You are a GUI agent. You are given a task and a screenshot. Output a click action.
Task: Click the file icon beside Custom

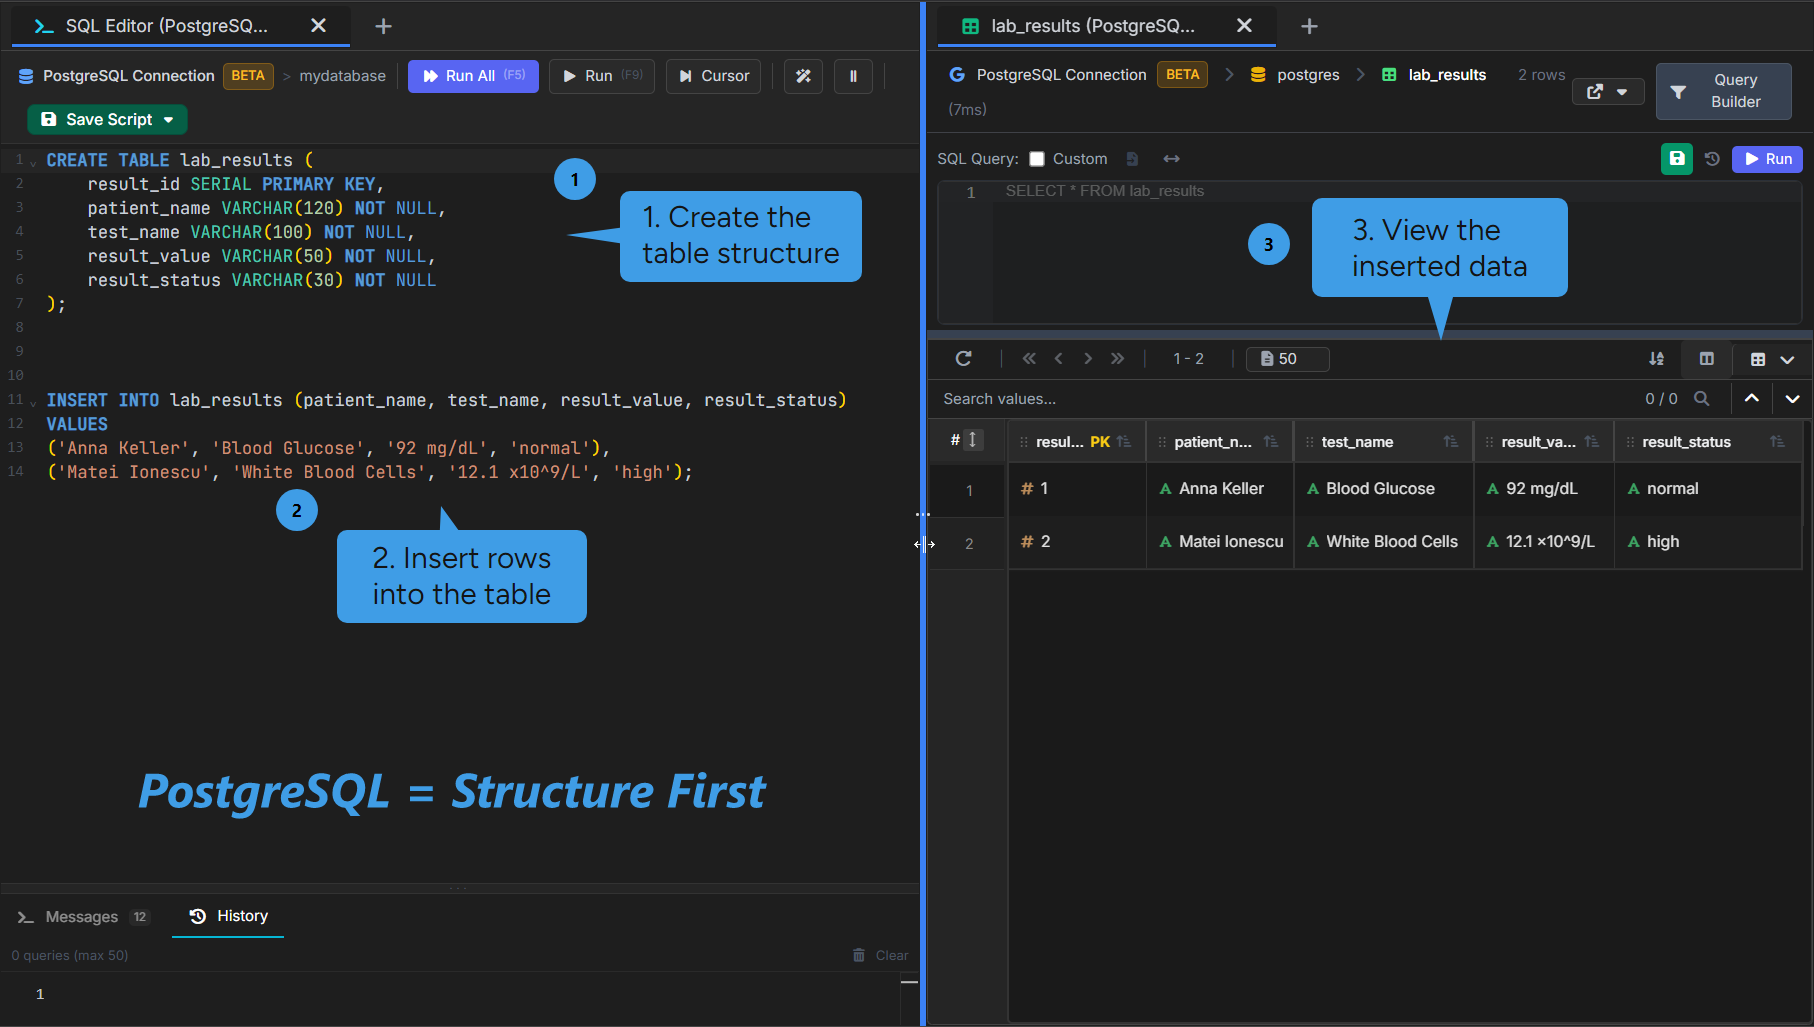1132,159
